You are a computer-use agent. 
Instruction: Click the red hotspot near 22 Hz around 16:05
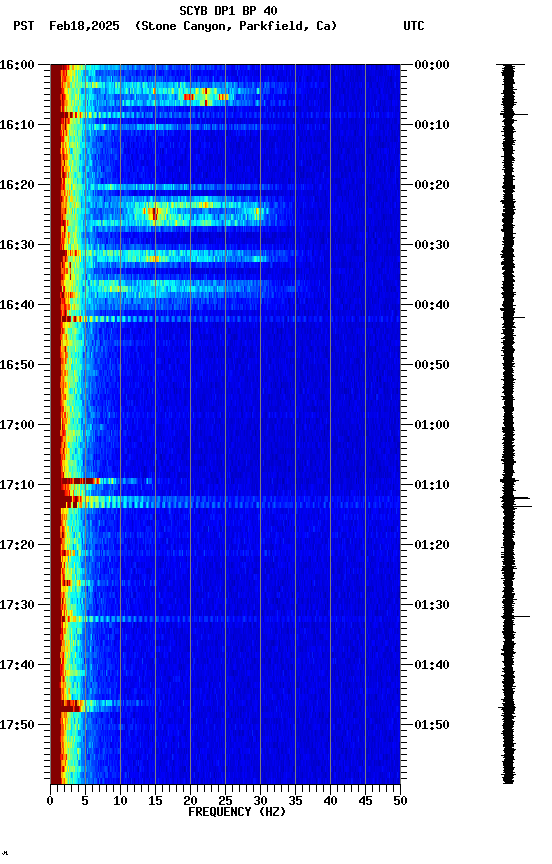206,97
